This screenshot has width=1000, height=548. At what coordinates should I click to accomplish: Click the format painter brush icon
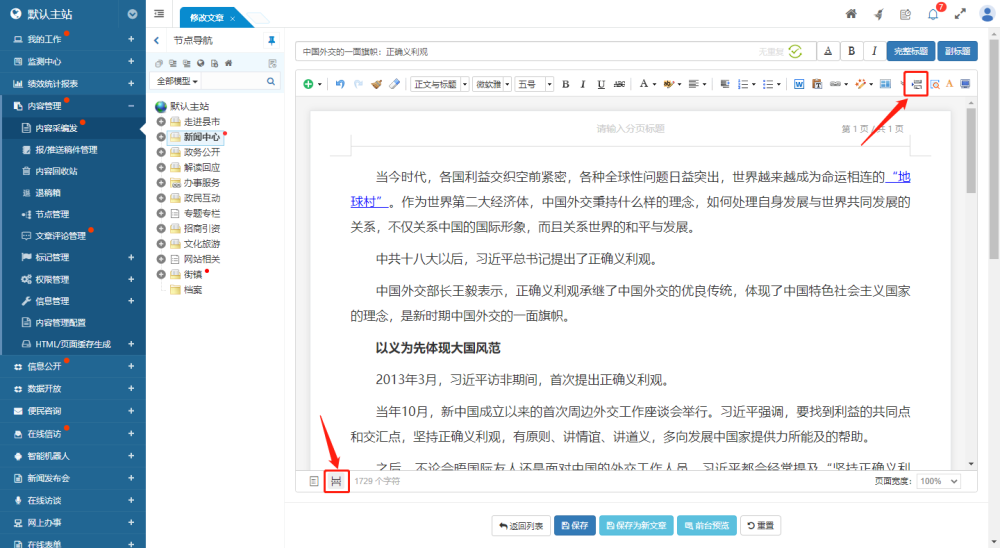[377, 84]
